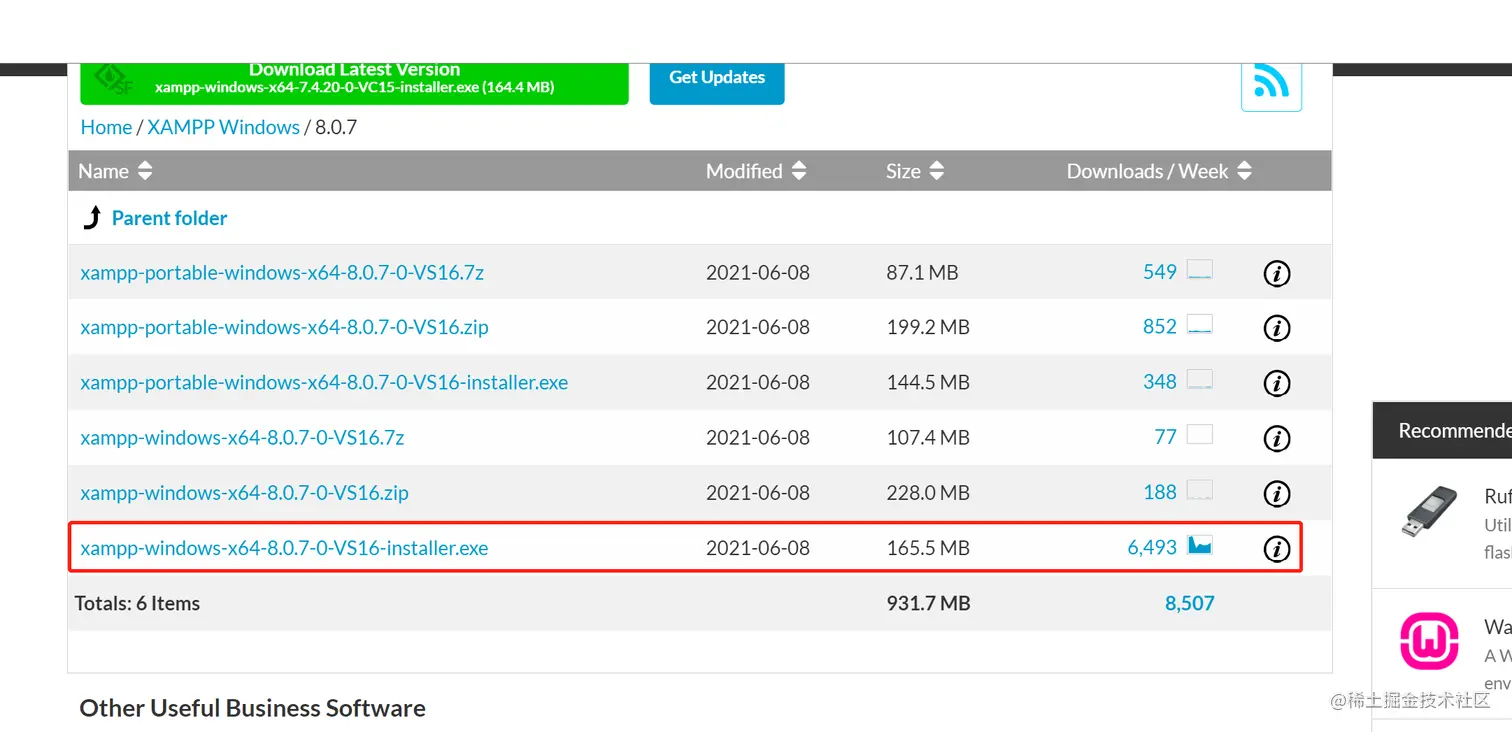Click the 8,507 total downloads count
The height and width of the screenshot is (732, 1512).
point(1190,603)
